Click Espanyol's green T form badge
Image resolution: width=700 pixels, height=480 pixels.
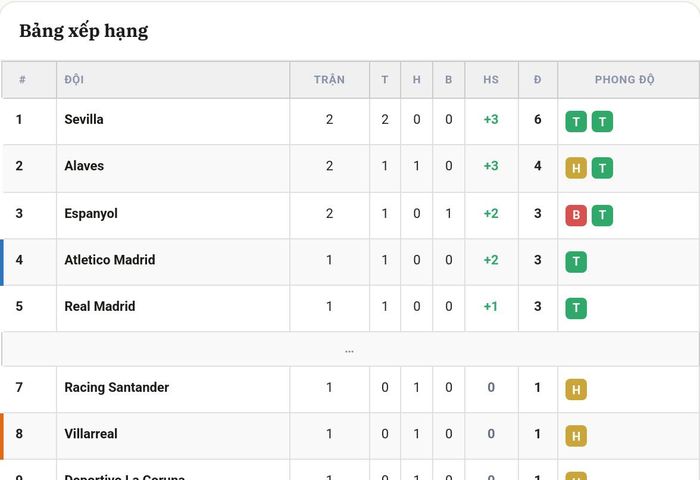602,215
